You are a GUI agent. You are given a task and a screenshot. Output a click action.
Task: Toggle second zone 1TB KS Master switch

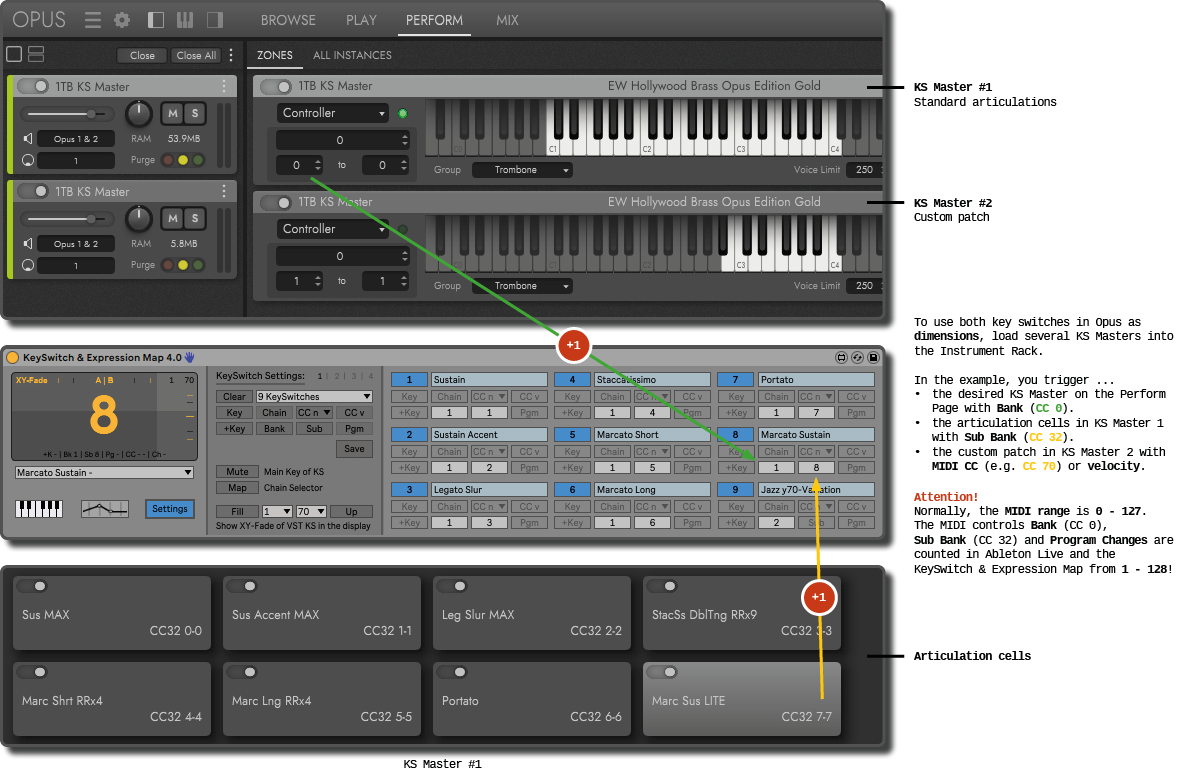point(276,202)
